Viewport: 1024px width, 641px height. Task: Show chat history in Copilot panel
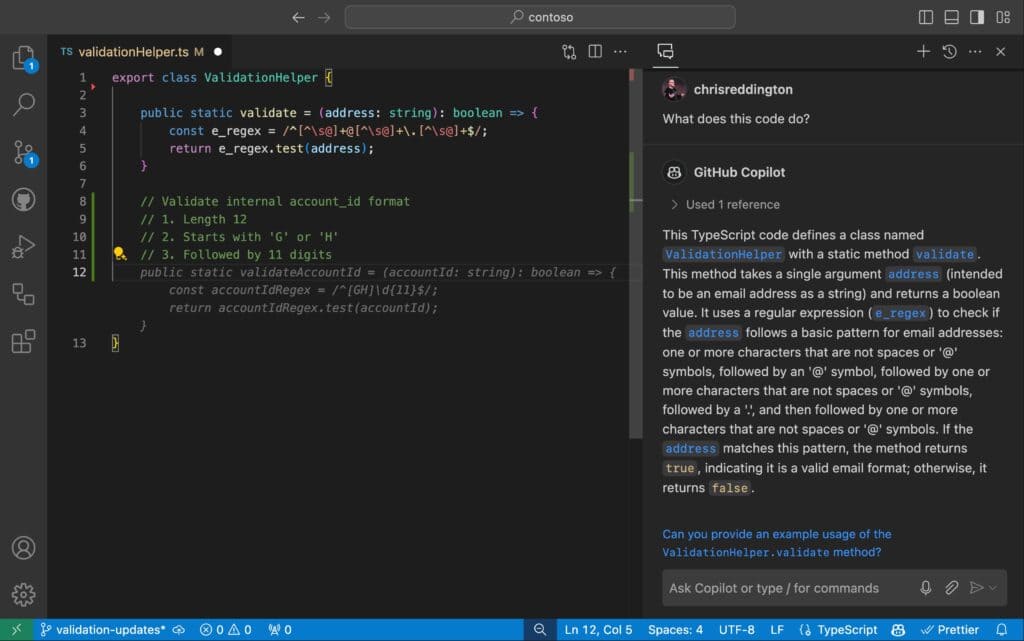click(x=949, y=51)
